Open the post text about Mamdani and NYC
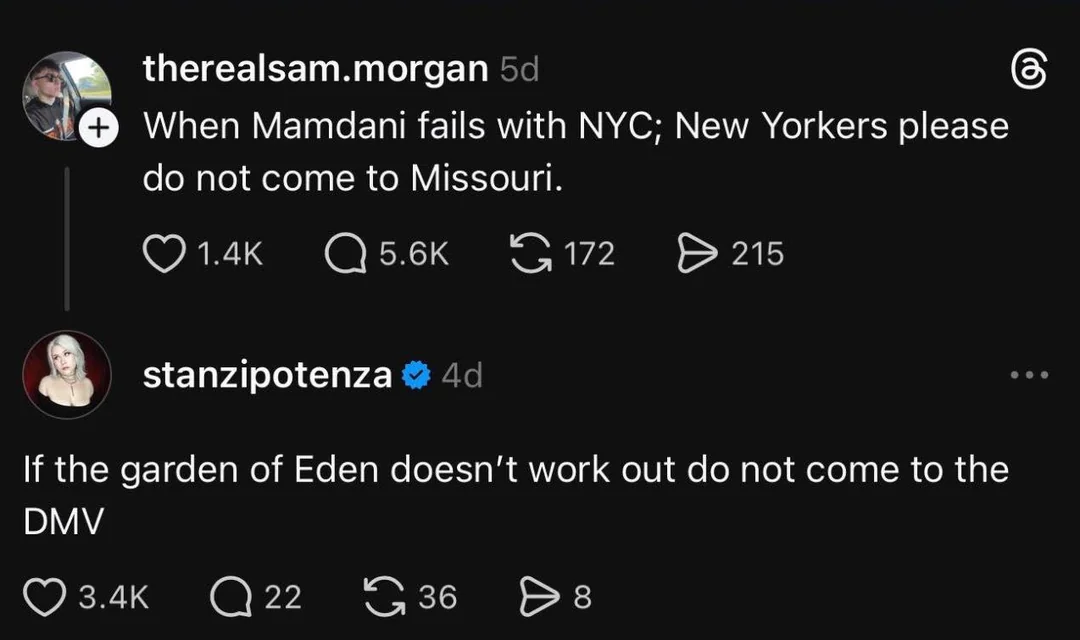This screenshot has height=640, width=1080. pos(575,152)
